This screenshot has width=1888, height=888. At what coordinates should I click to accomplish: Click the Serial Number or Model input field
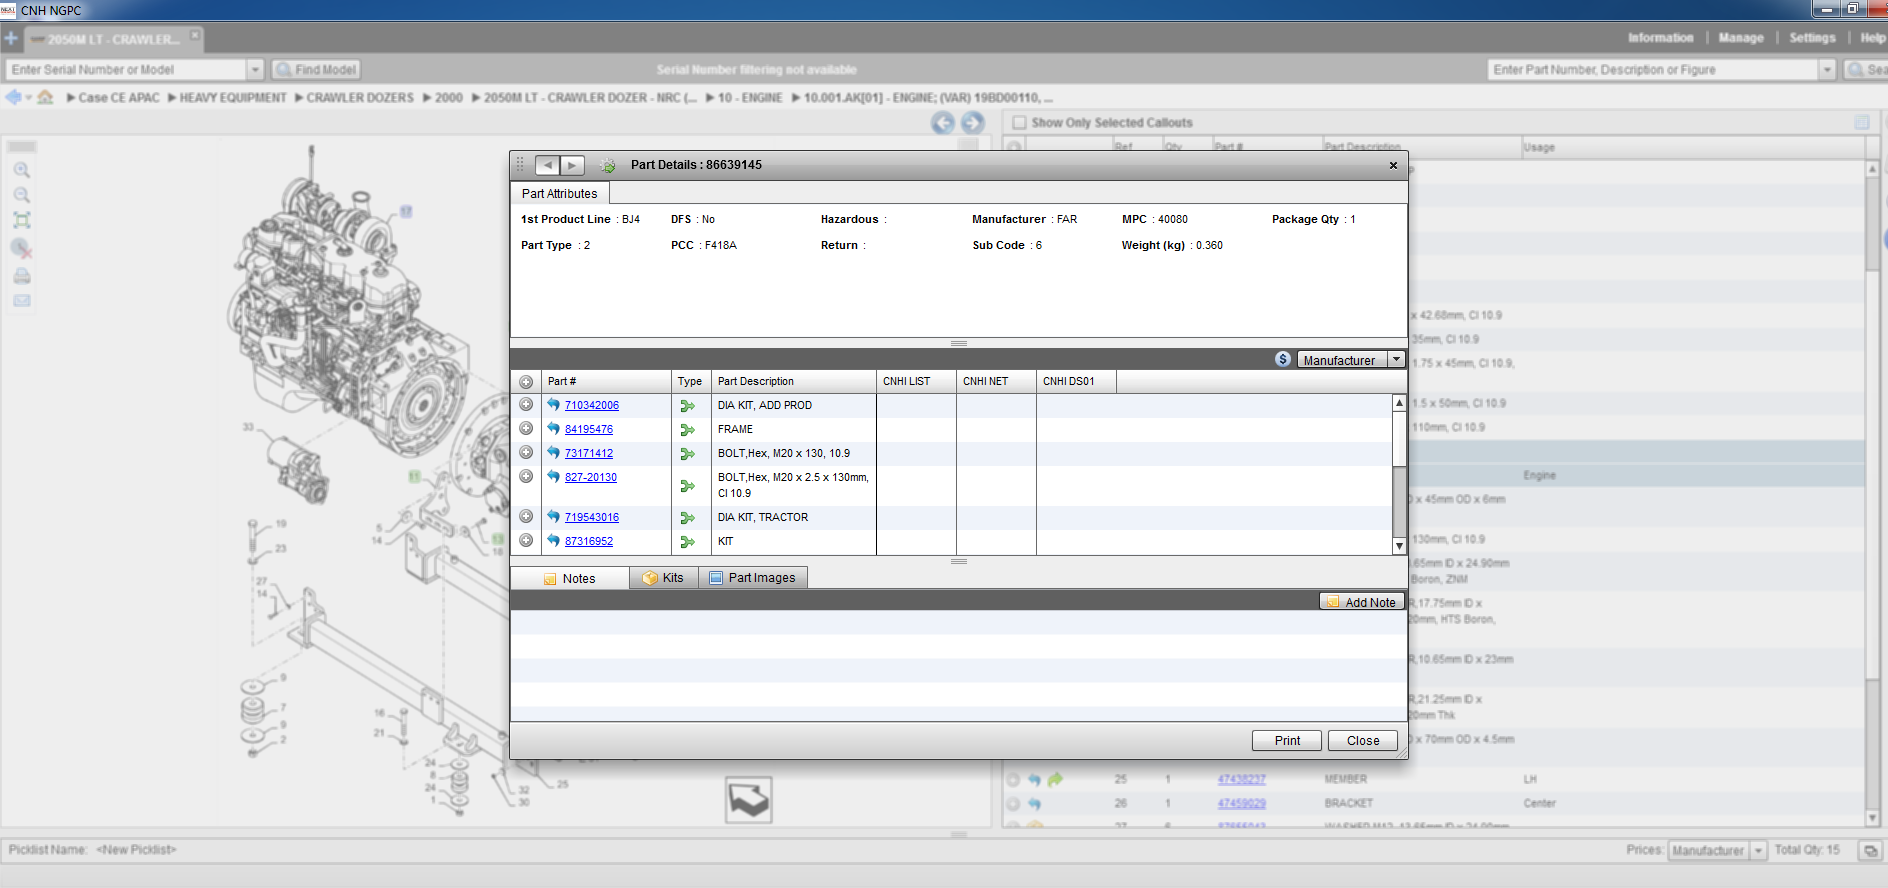click(x=126, y=69)
